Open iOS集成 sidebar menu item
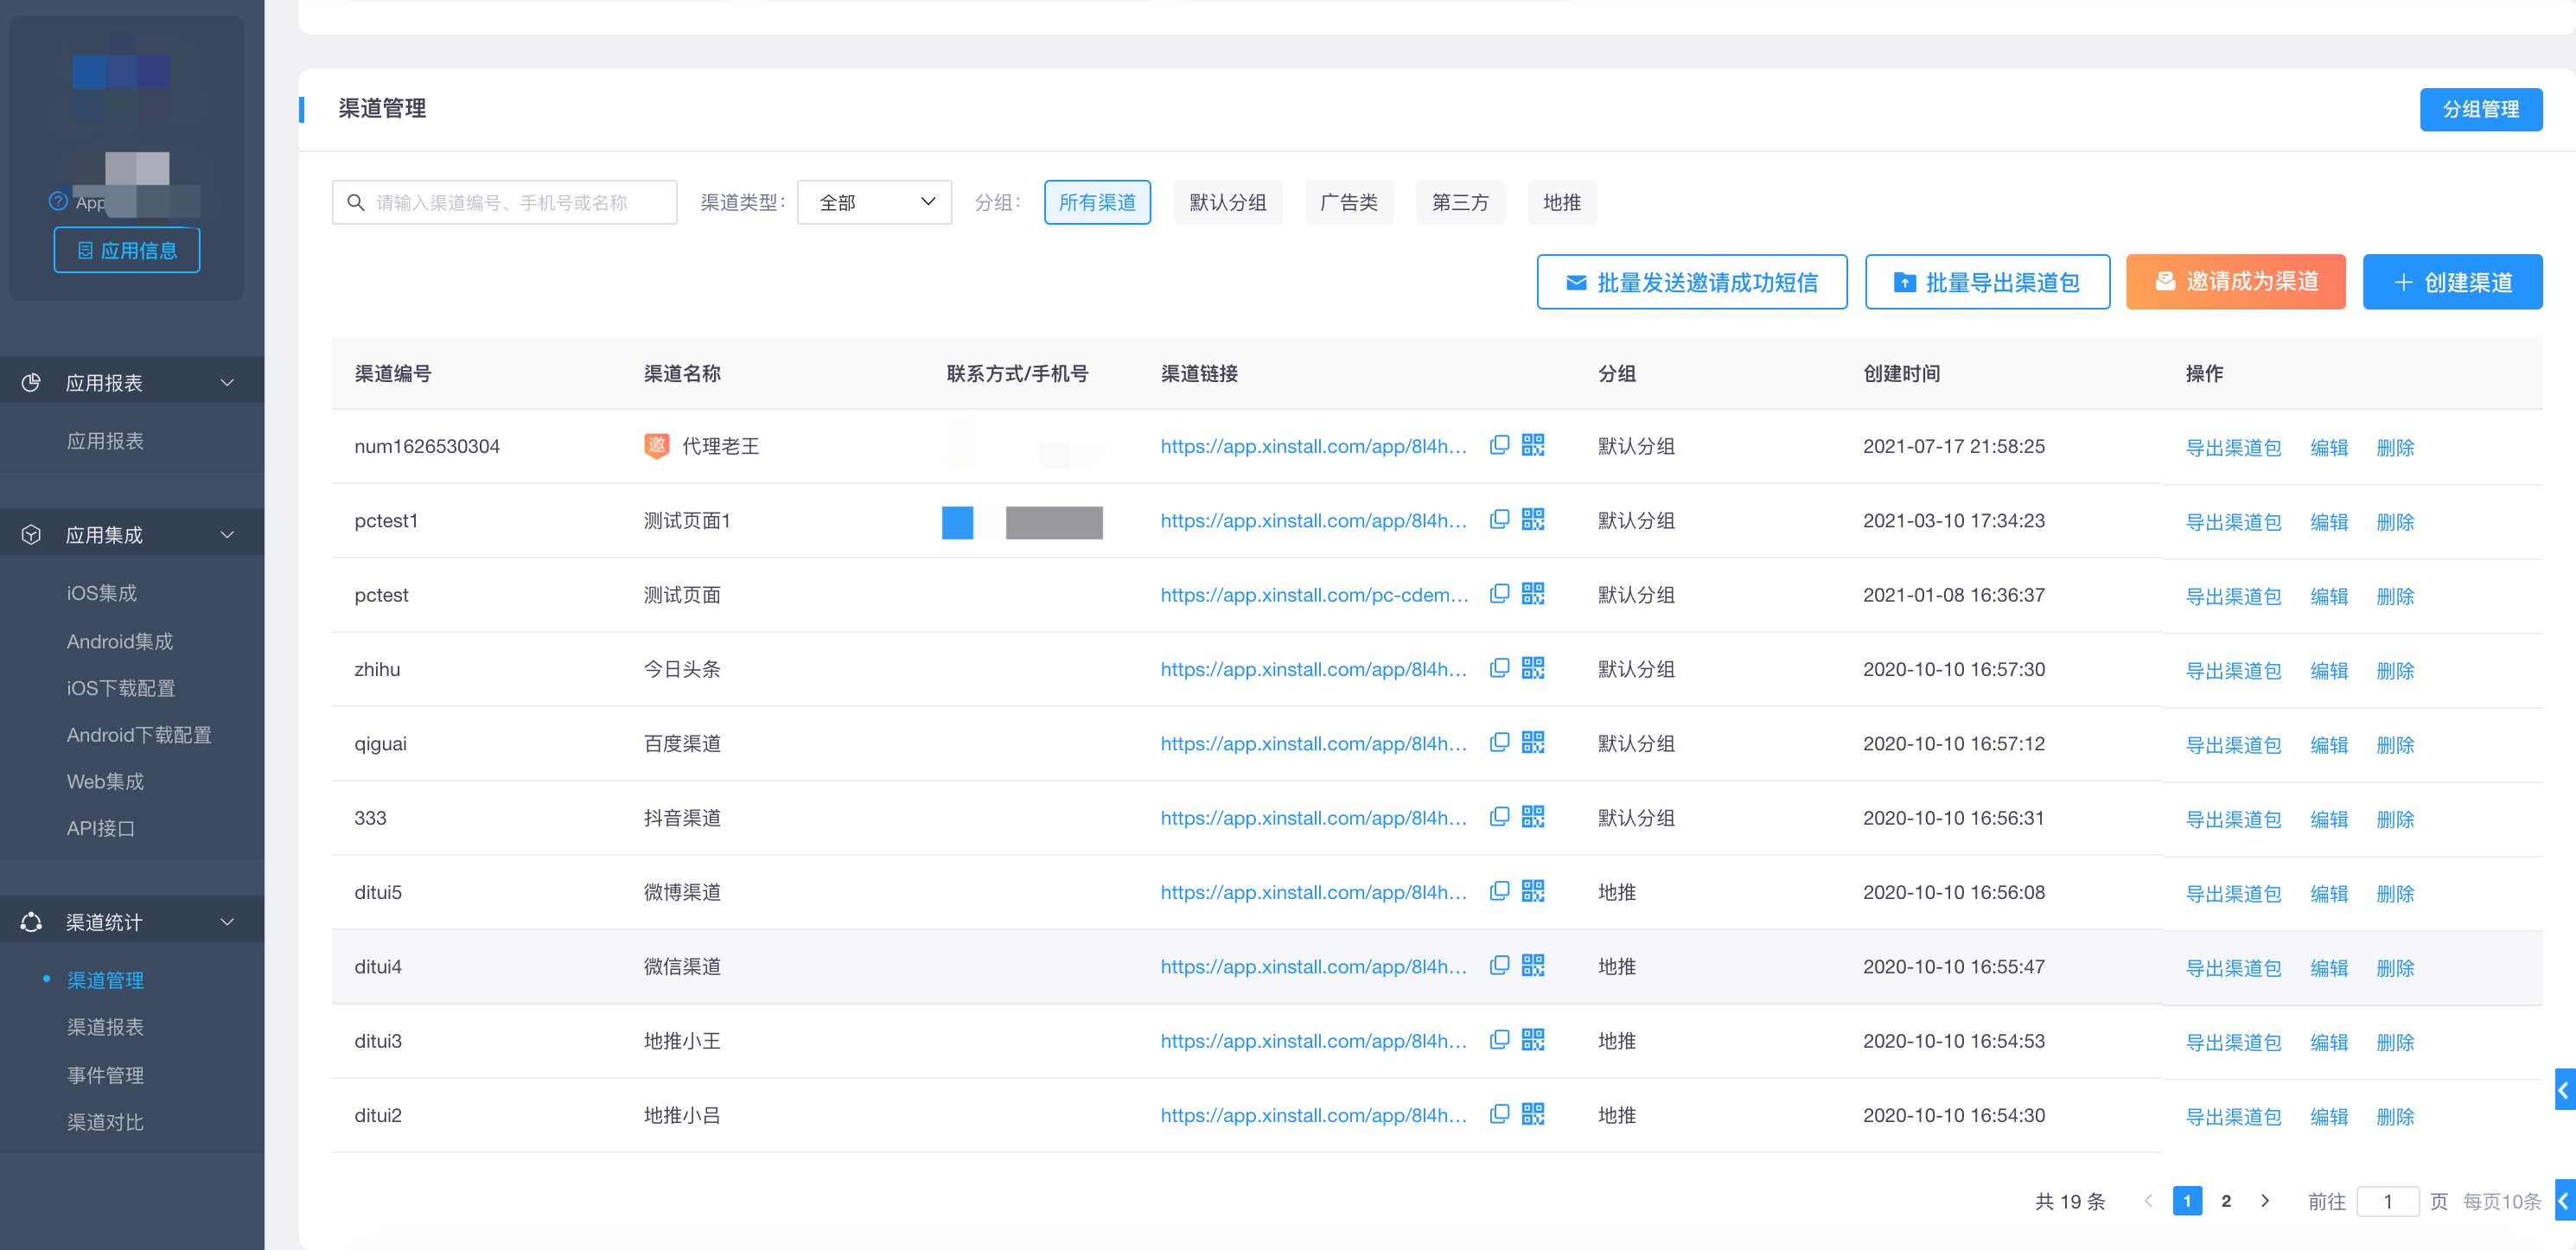Image resolution: width=2576 pixels, height=1250 pixels. [101, 593]
